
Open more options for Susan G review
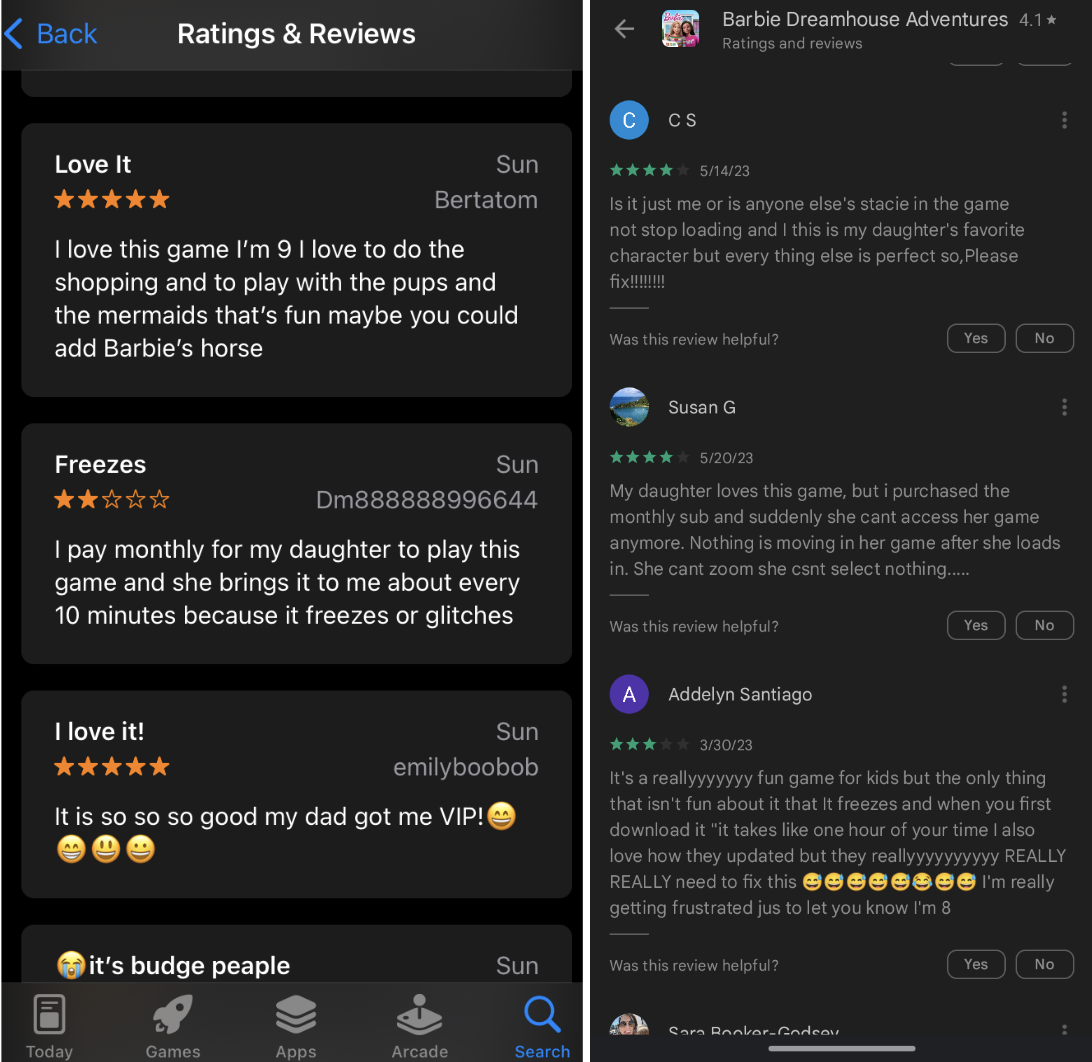pos(1064,407)
